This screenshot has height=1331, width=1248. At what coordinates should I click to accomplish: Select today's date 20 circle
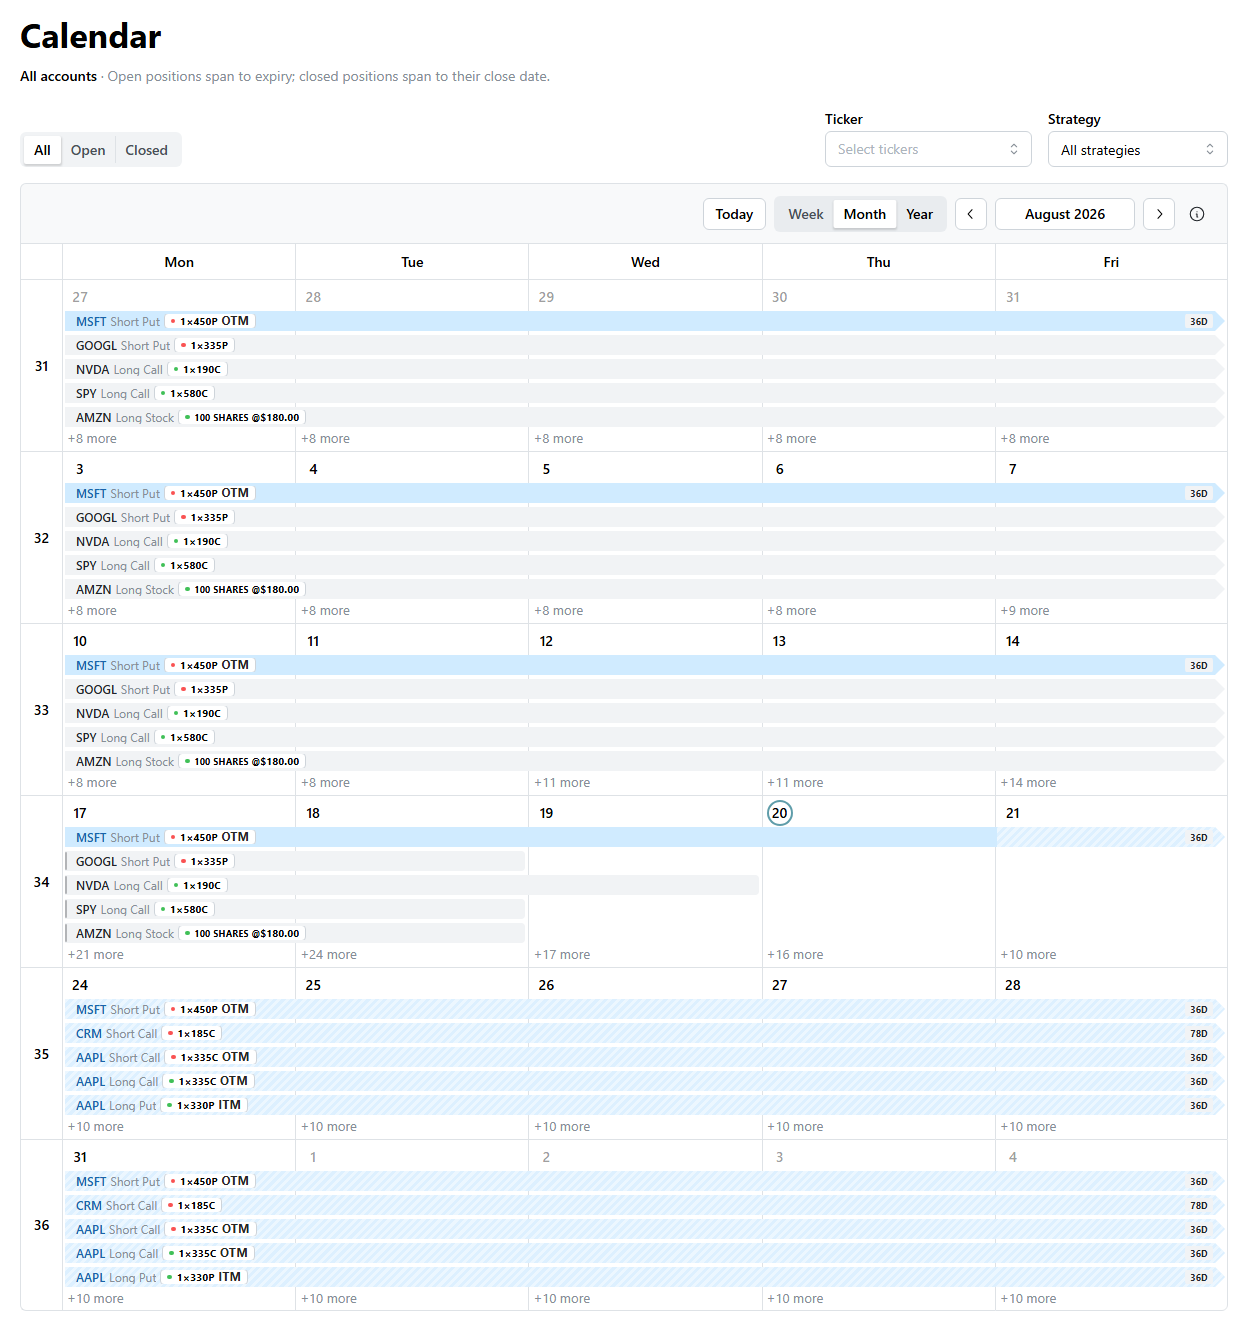pos(780,813)
